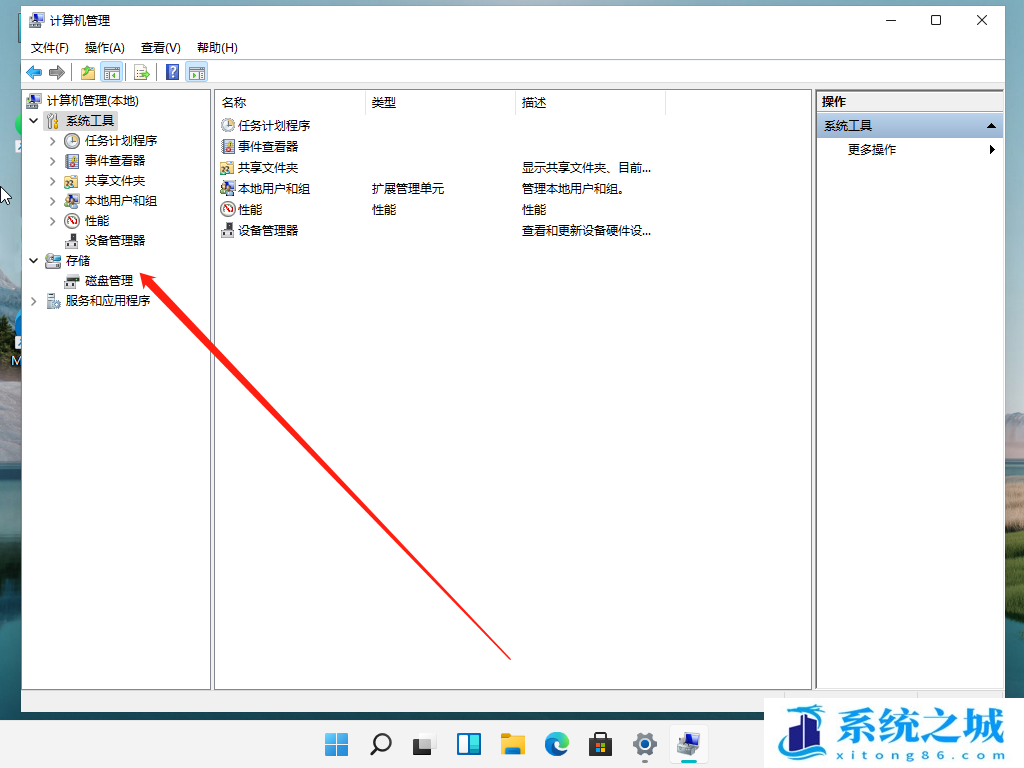
Task: Toggle the show/hide console tree icon
Action: tap(112, 72)
